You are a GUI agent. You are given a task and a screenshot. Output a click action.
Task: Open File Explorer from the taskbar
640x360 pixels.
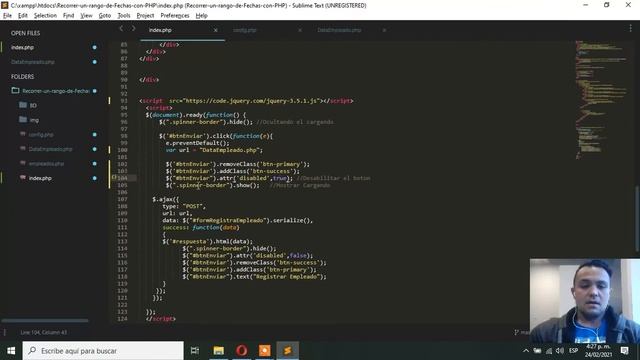click(219, 351)
